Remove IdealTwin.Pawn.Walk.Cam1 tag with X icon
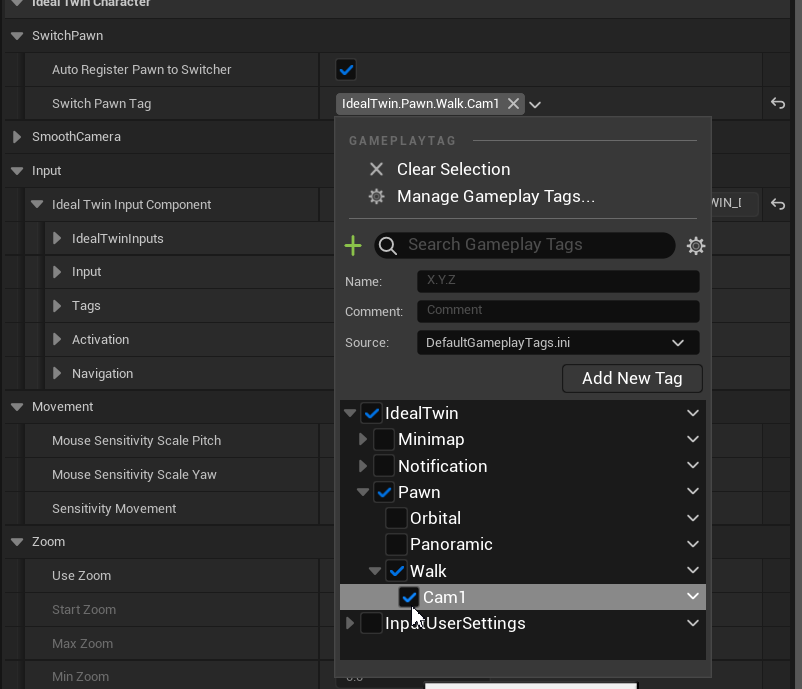The width and height of the screenshot is (802, 689). pos(513,104)
